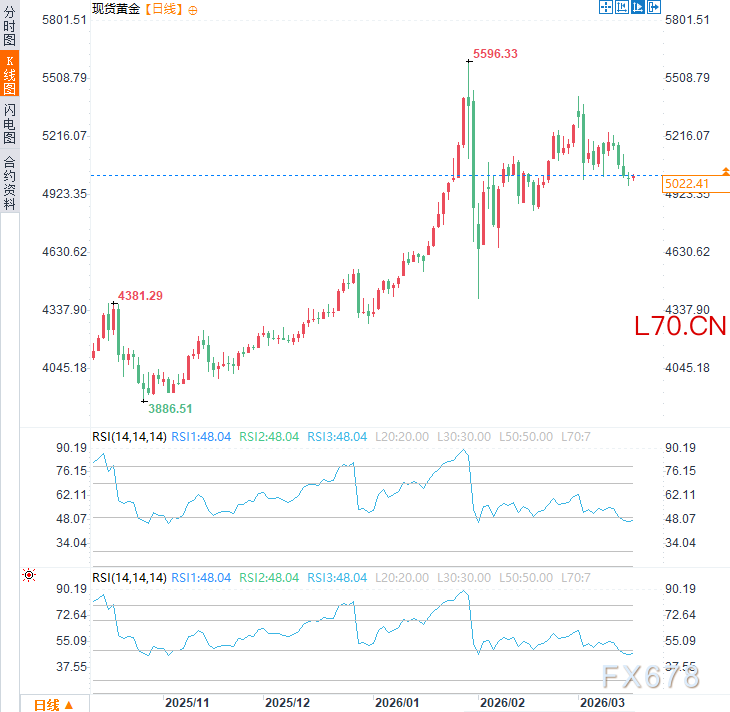The width and height of the screenshot is (730, 712).
Task: Click the rightmost layout icon at top right
Action: click(x=654, y=7)
